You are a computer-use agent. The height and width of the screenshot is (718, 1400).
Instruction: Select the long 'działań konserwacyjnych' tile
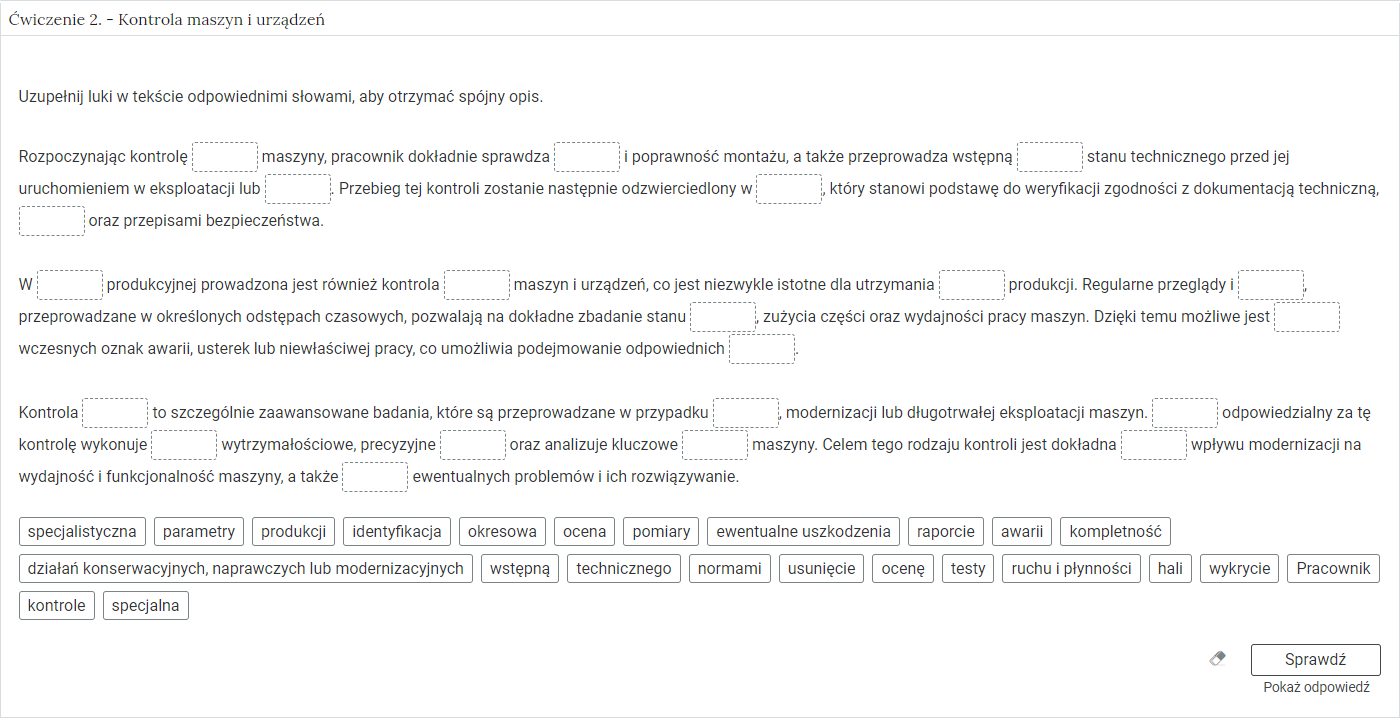click(246, 569)
